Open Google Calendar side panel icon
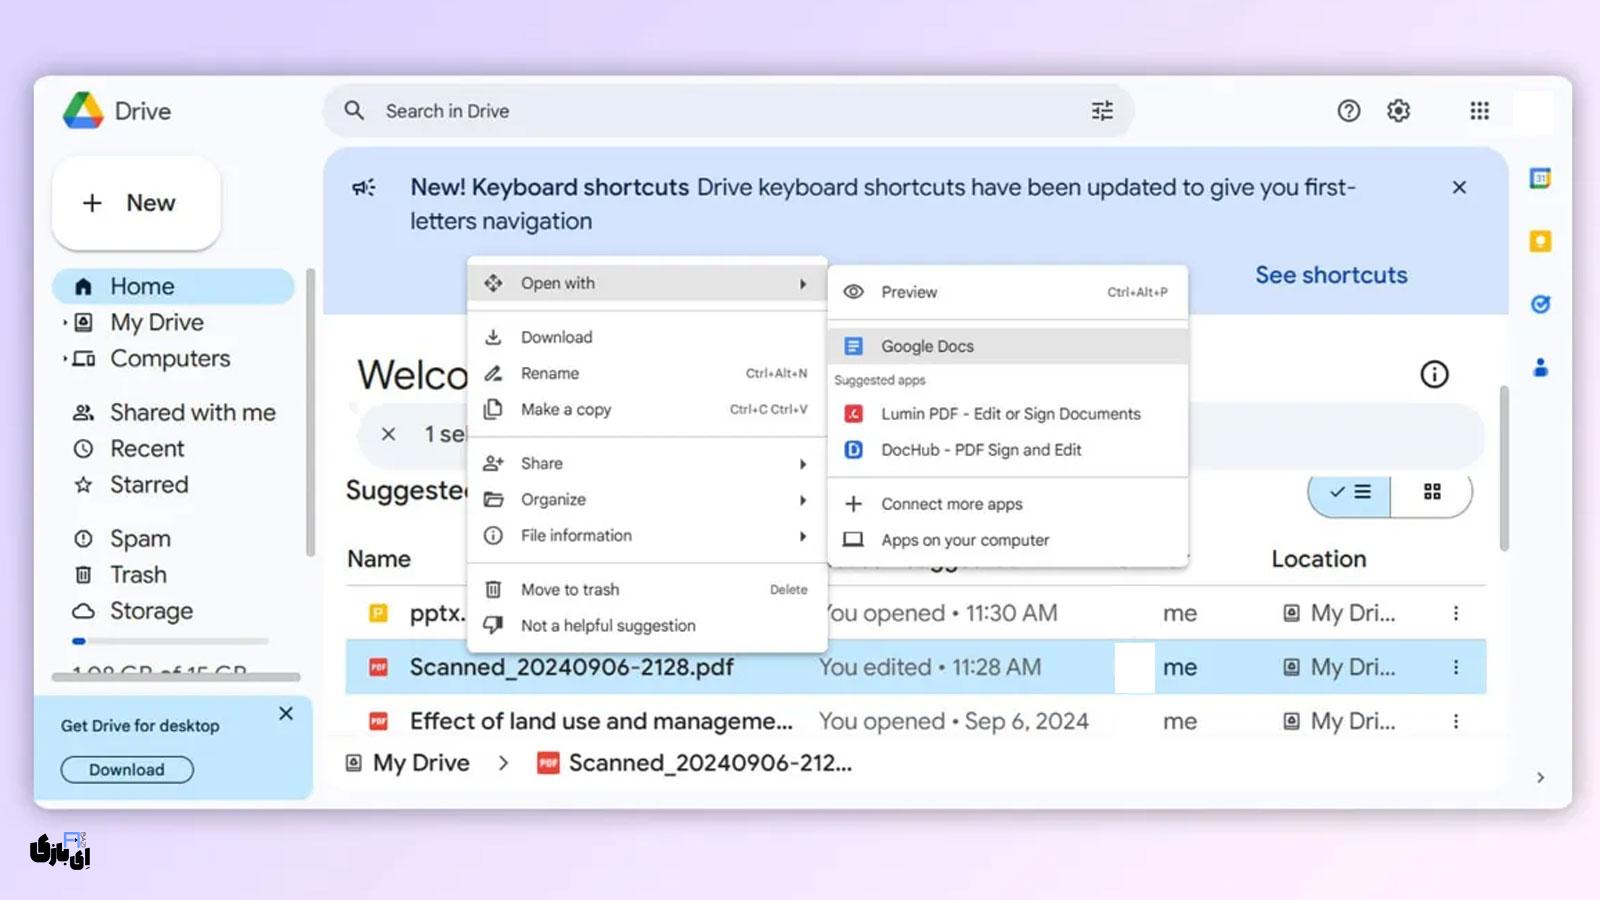The width and height of the screenshot is (1600, 900). point(1541,178)
